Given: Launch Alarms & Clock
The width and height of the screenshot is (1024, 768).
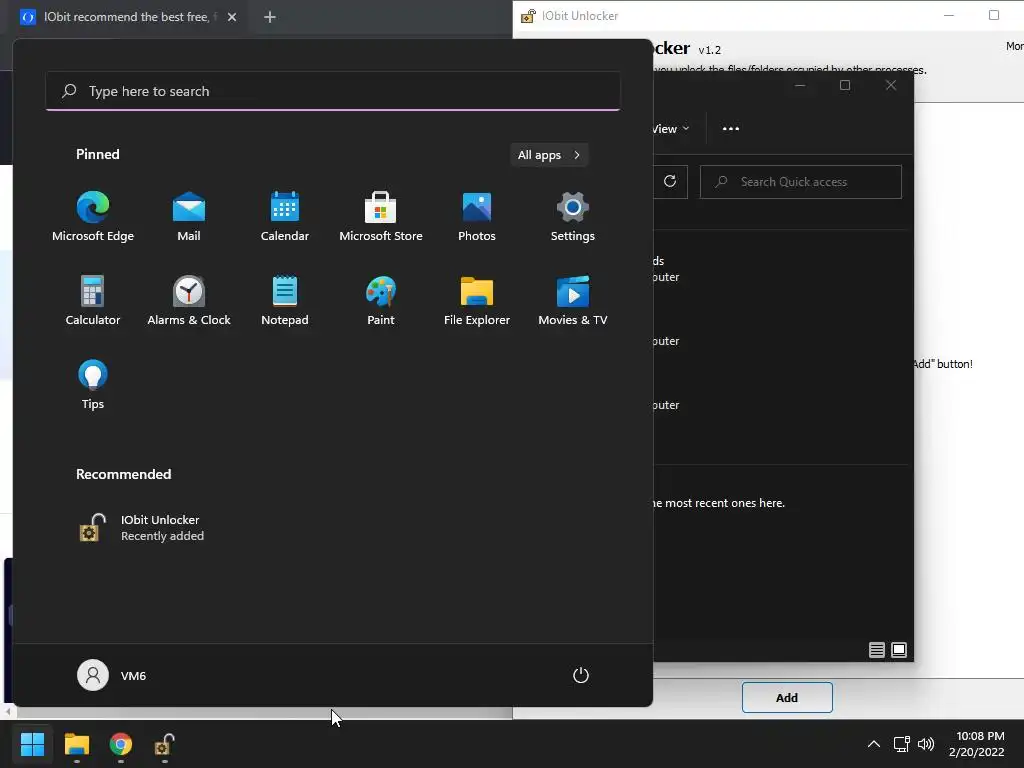Looking at the screenshot, I should [x=189, y=301].
